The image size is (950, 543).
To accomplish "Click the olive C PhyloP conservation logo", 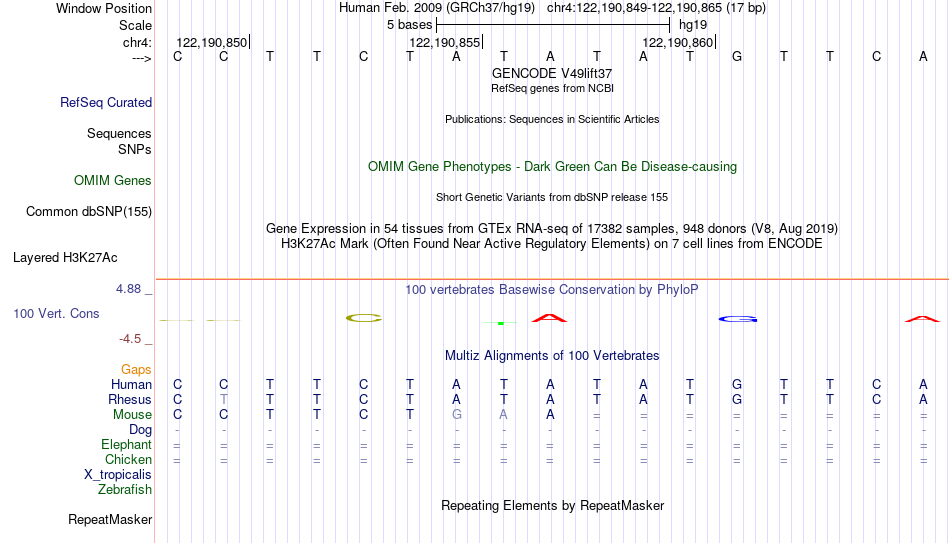I will pyautogui.click(x=364, y=318).
